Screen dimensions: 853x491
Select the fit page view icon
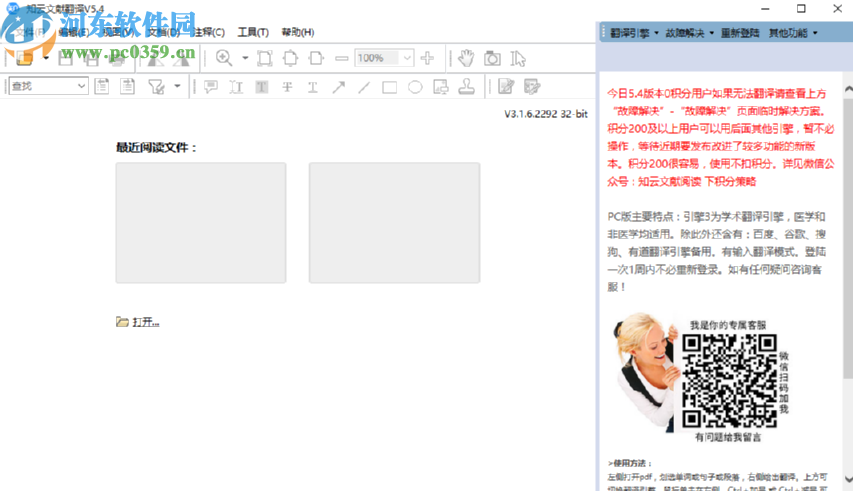pos(290,58)
